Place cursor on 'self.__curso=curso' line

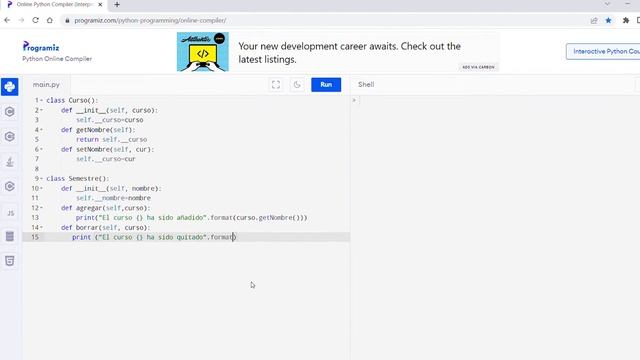tap(109, 120)
